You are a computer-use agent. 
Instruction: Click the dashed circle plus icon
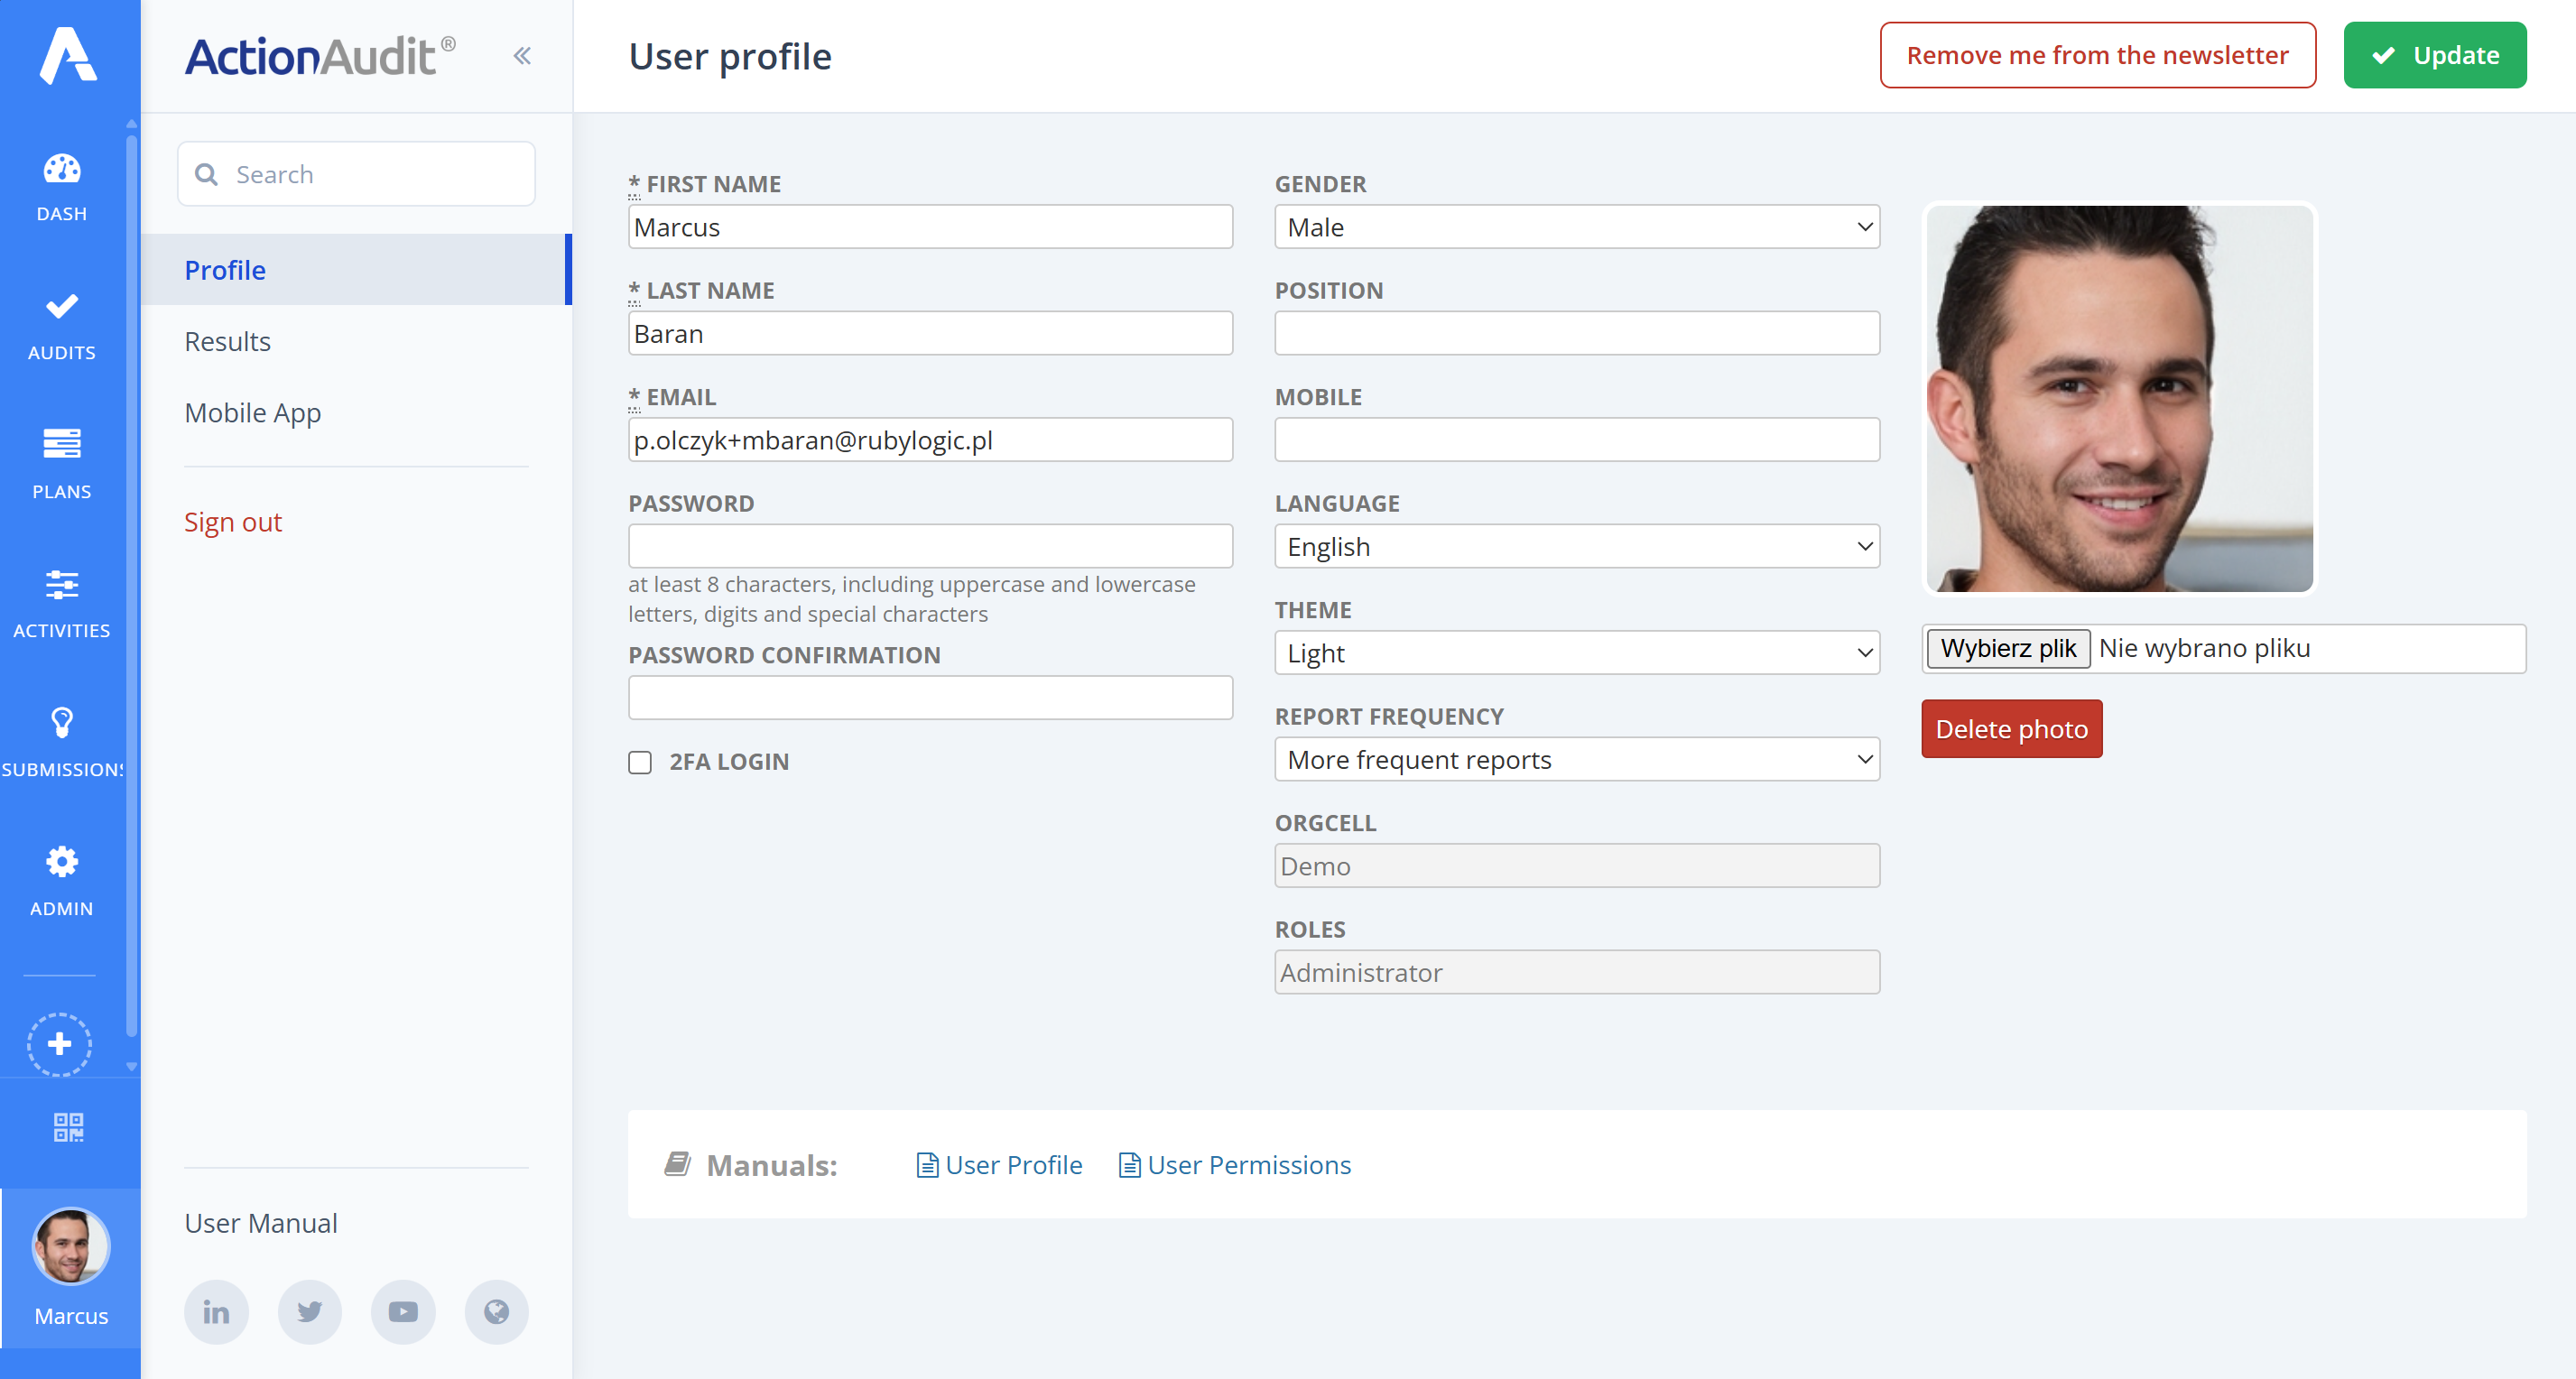[60, 1044]
